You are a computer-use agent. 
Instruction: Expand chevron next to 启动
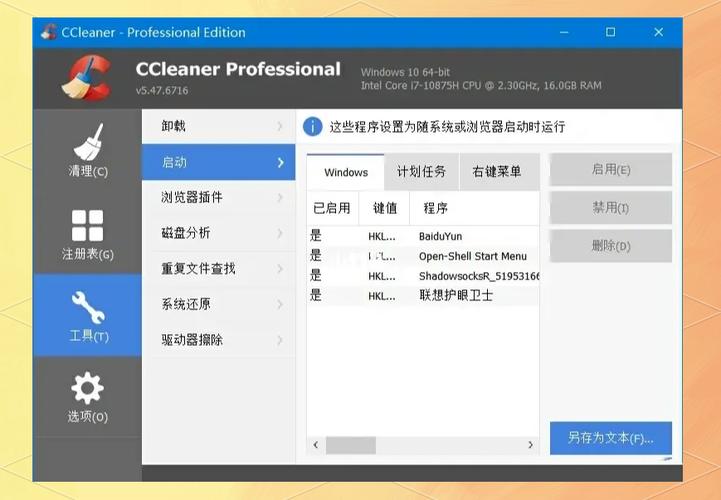[280, 162]
